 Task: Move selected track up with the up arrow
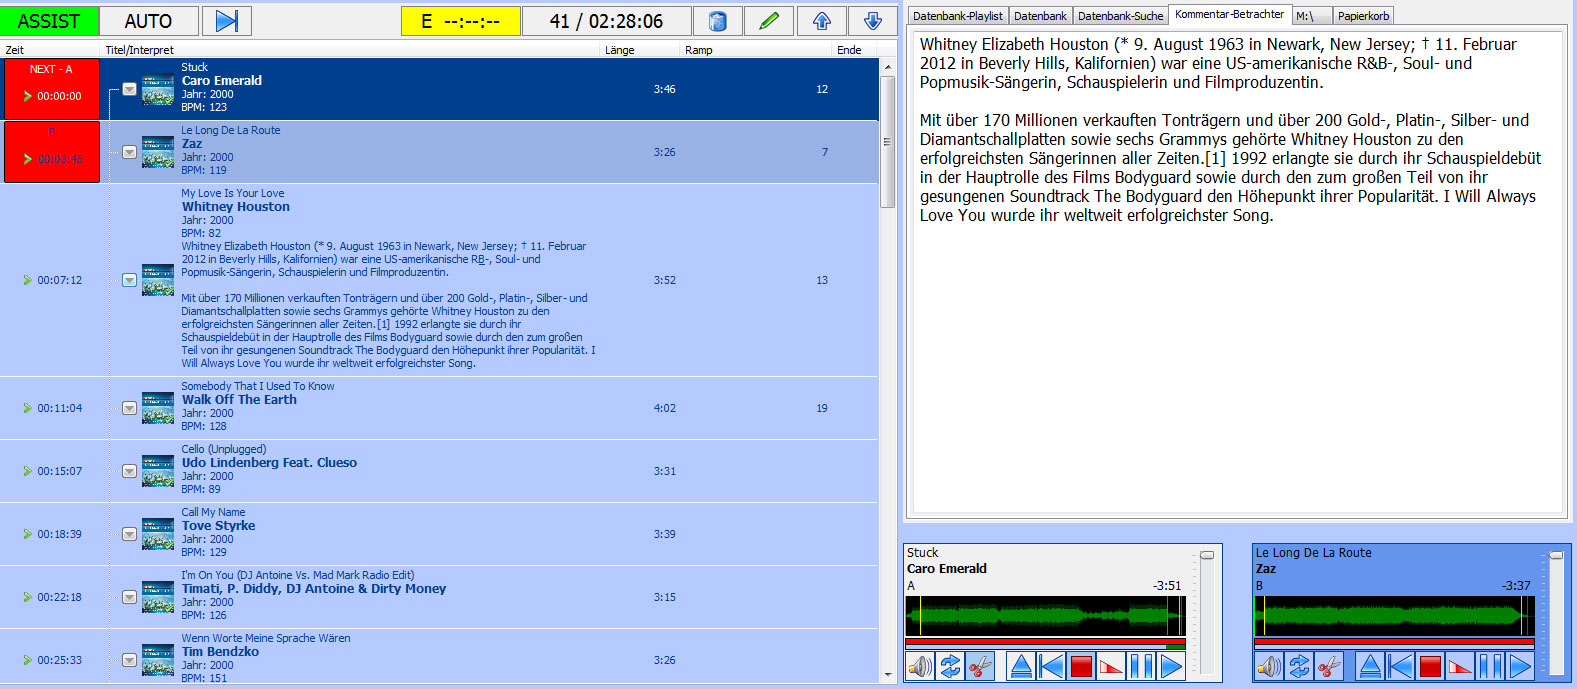(x=821, y=21)
